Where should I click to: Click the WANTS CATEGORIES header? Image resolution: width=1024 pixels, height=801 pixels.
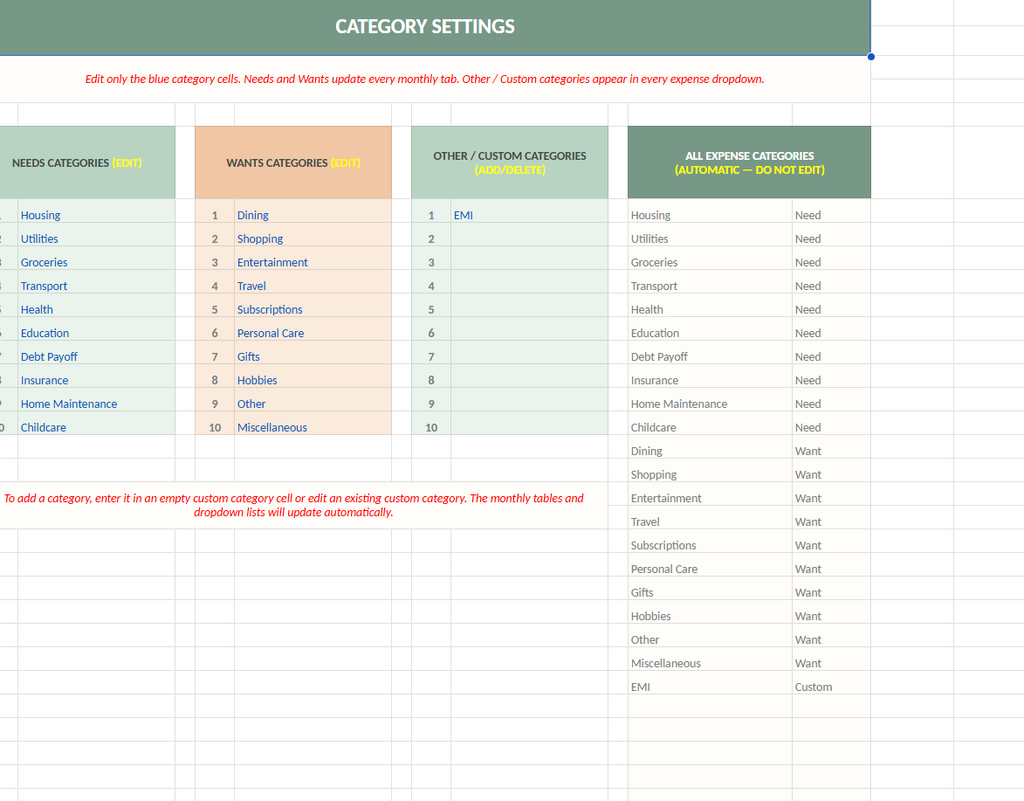[x=293, y=163]
